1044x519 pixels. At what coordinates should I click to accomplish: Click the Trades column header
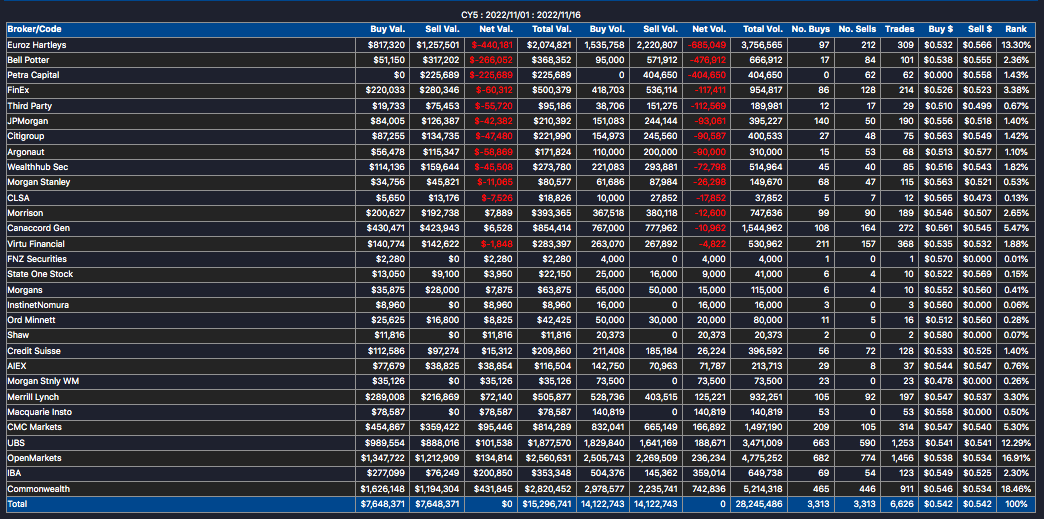click(x=900, y=29)
